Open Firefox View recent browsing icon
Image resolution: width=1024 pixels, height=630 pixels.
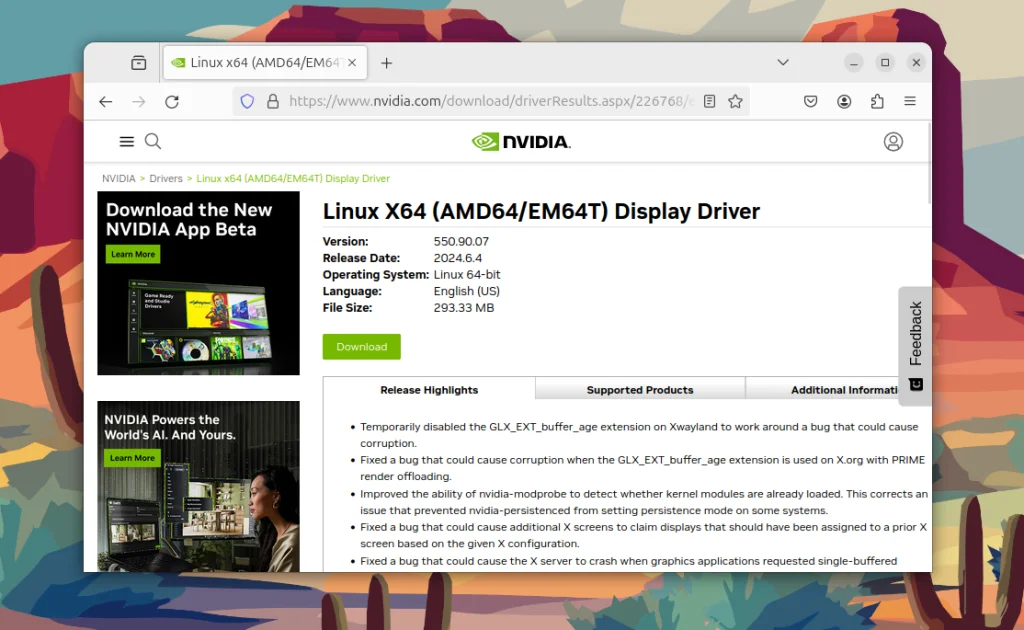(138, 63)
